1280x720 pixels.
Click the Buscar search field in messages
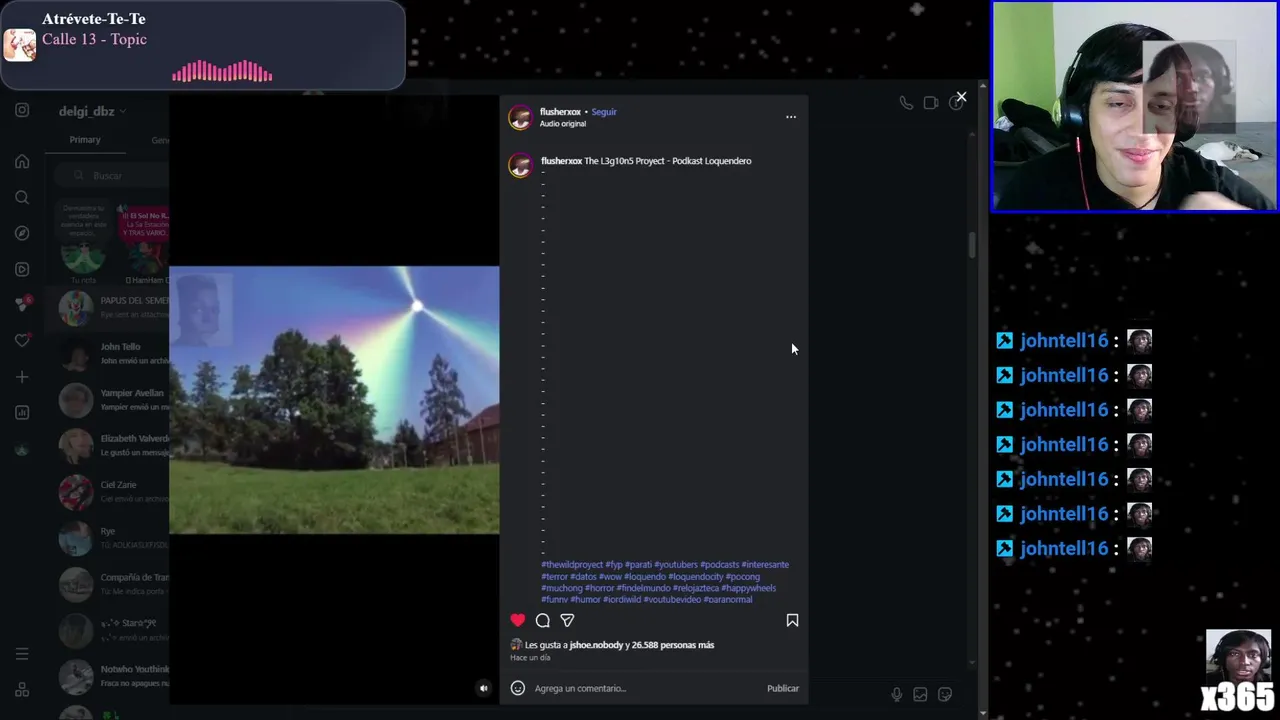(112, 175)
